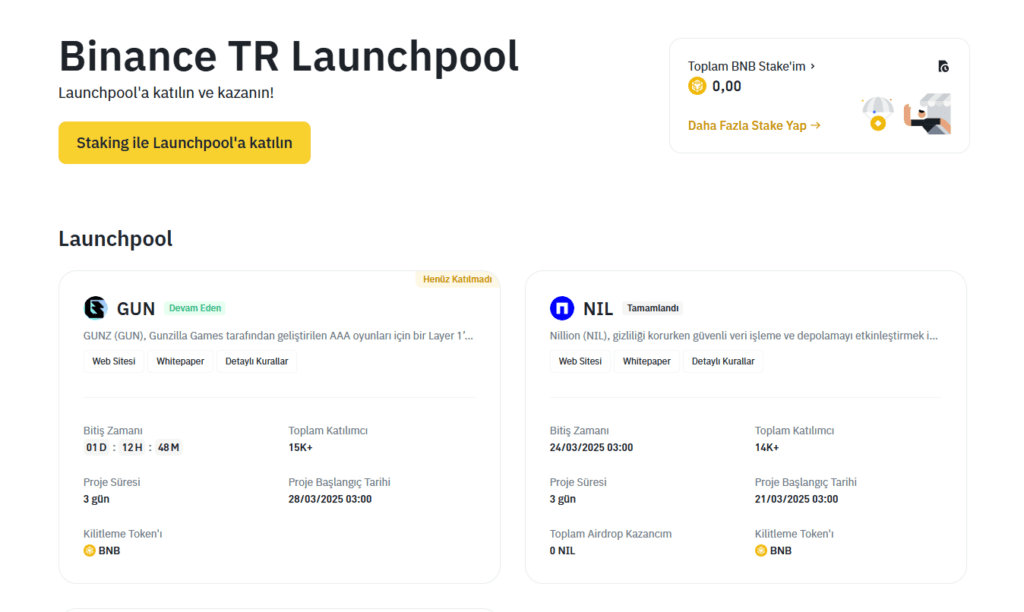Follow the Daha Fazla Stake Yap link
Viewport: 1024px width, 612px height.
[x=754, y=125]
